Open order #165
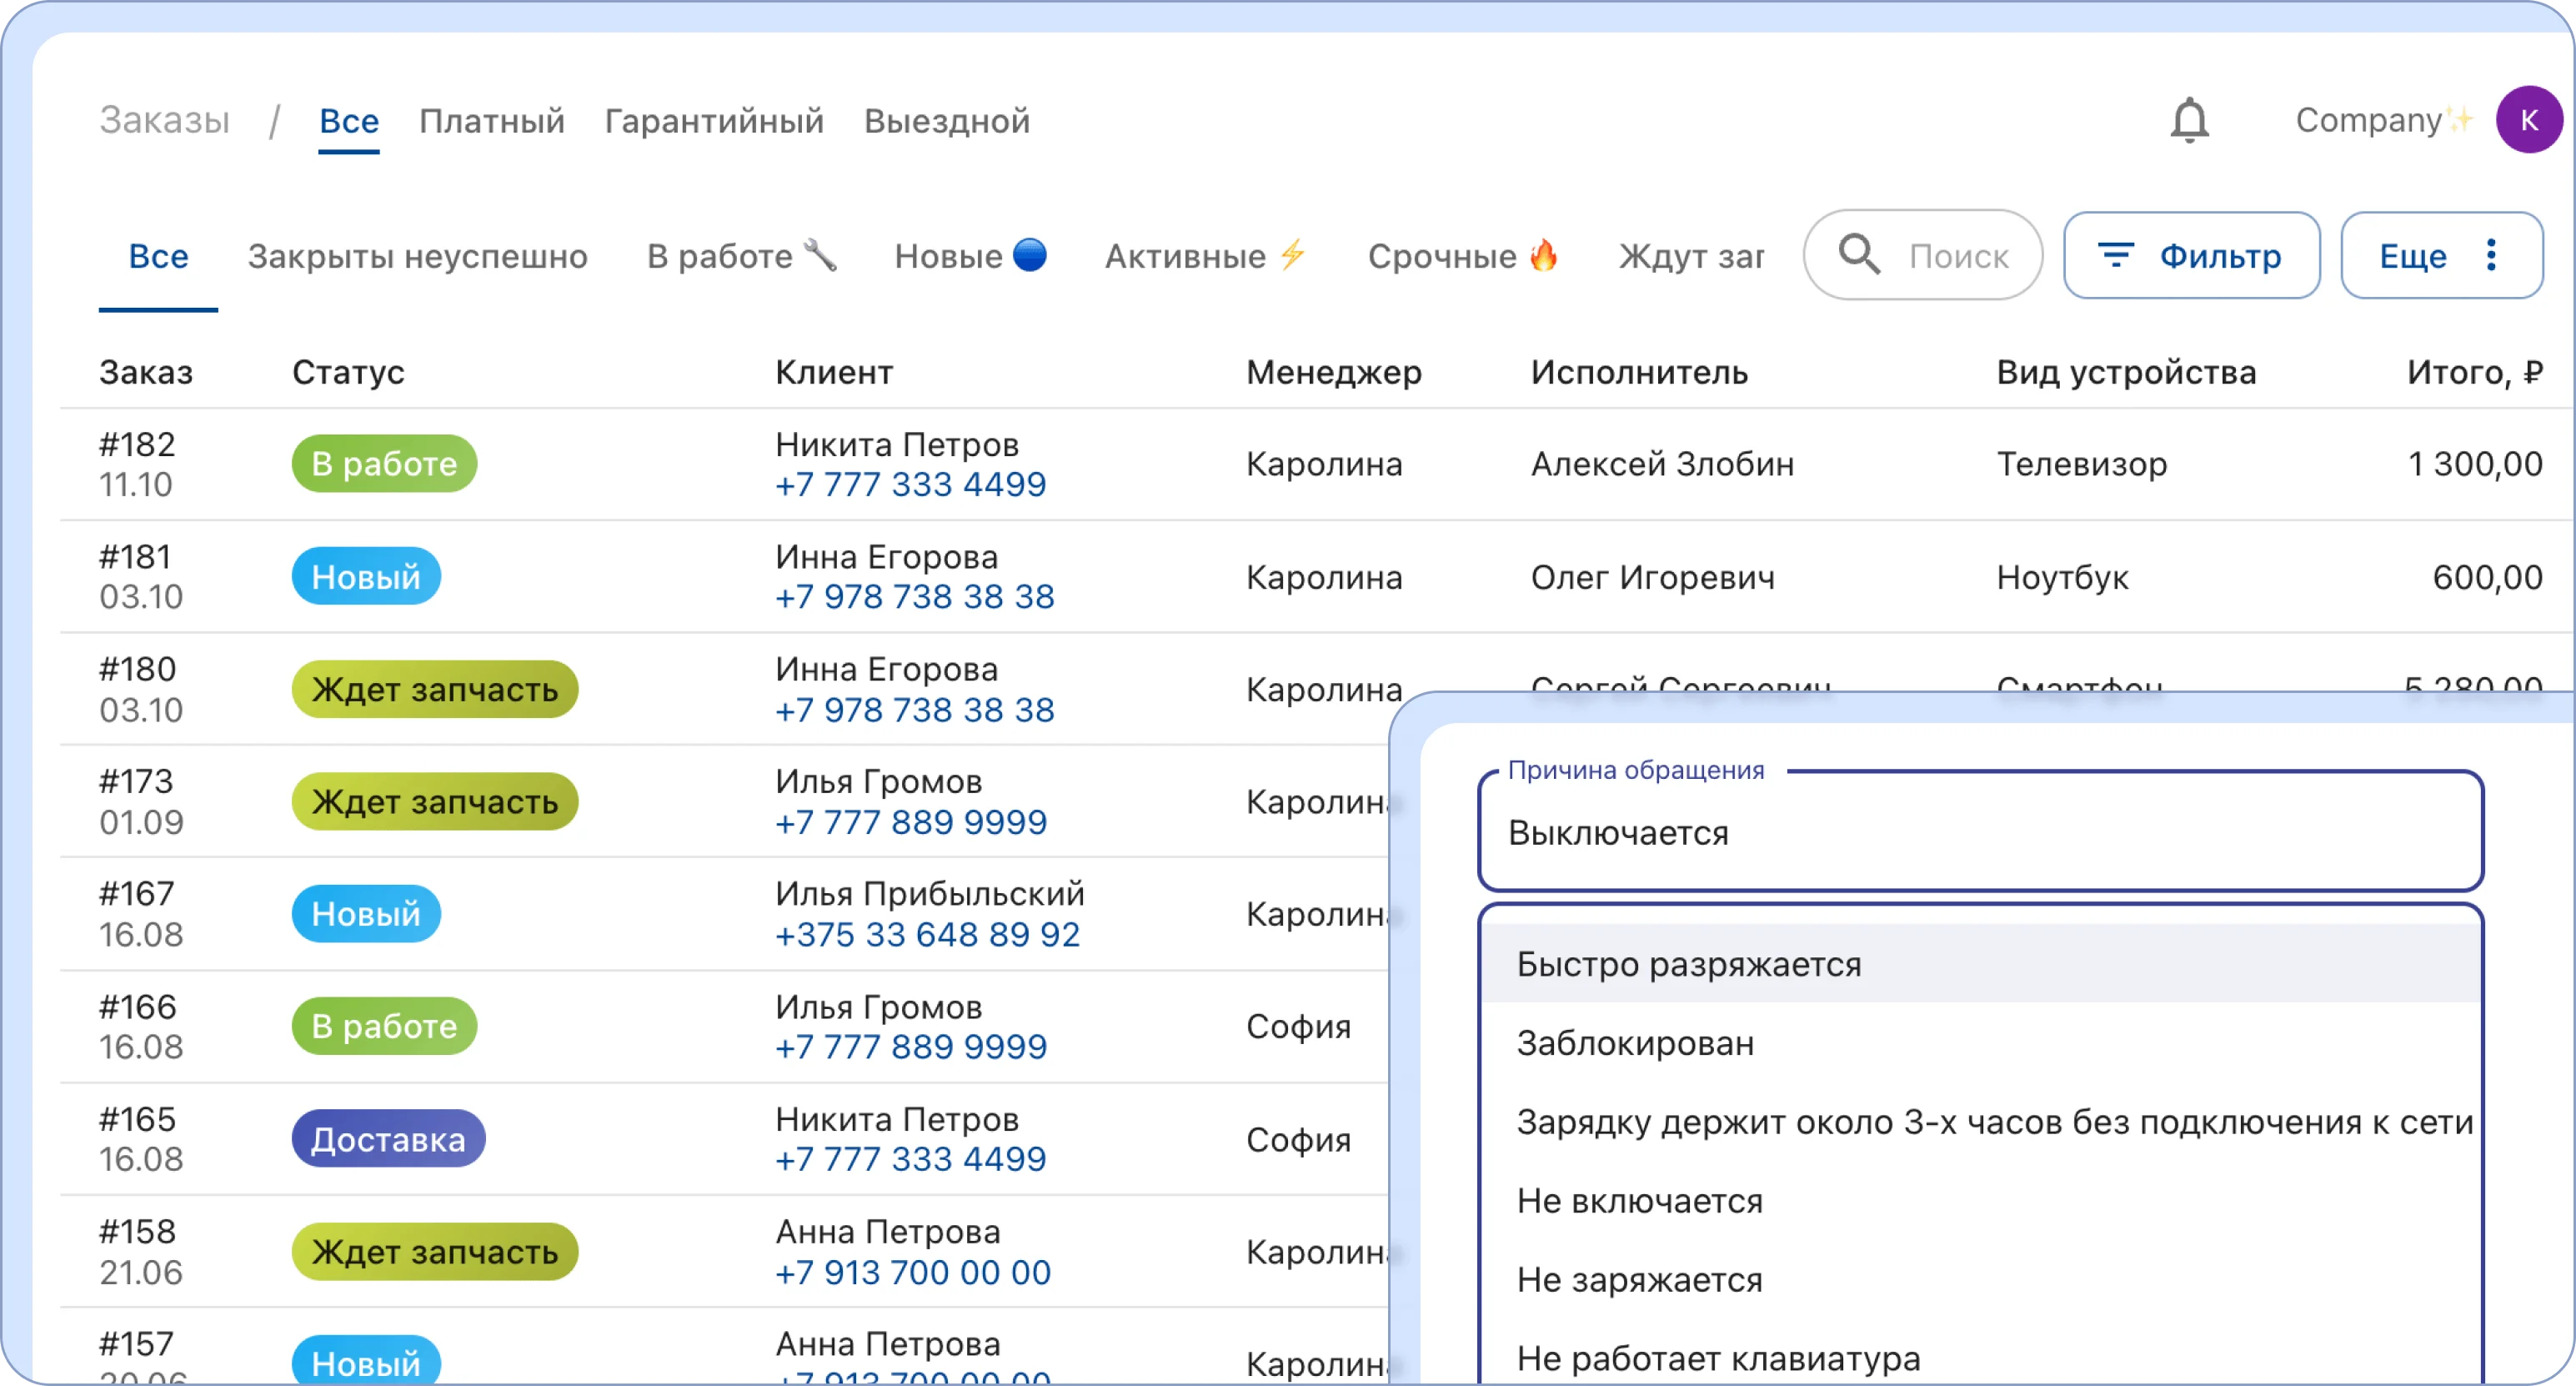The height and width of the screenshot is (1386, 2576). point(137,1119)
